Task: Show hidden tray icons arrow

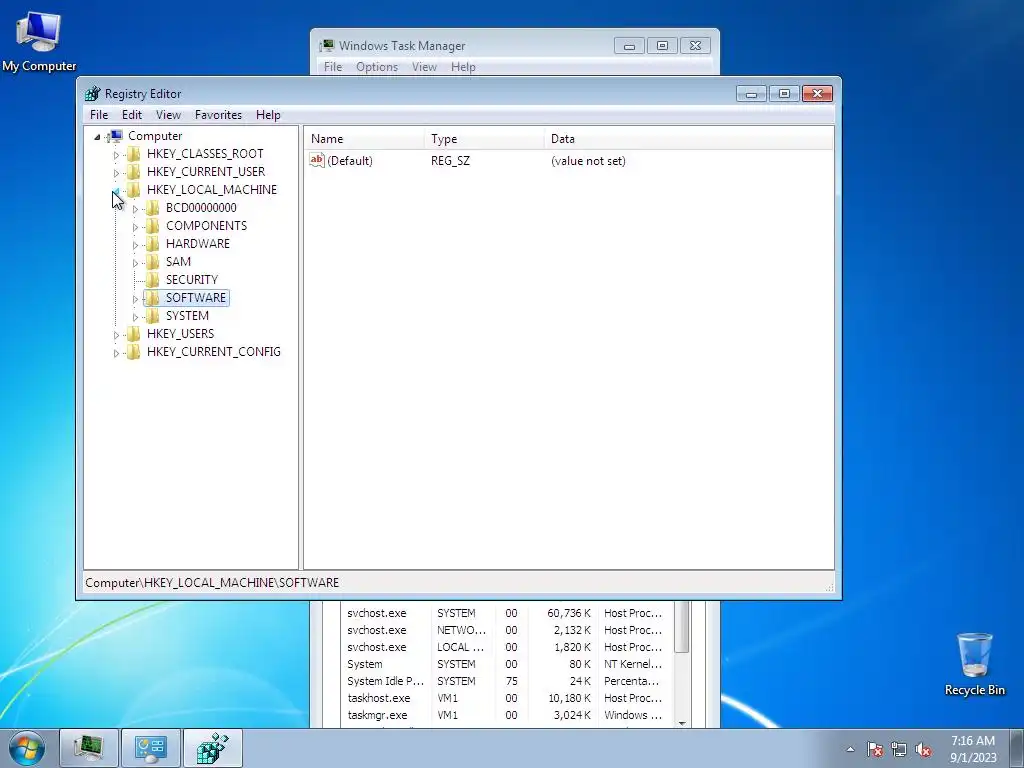Action: coord(850,749)
